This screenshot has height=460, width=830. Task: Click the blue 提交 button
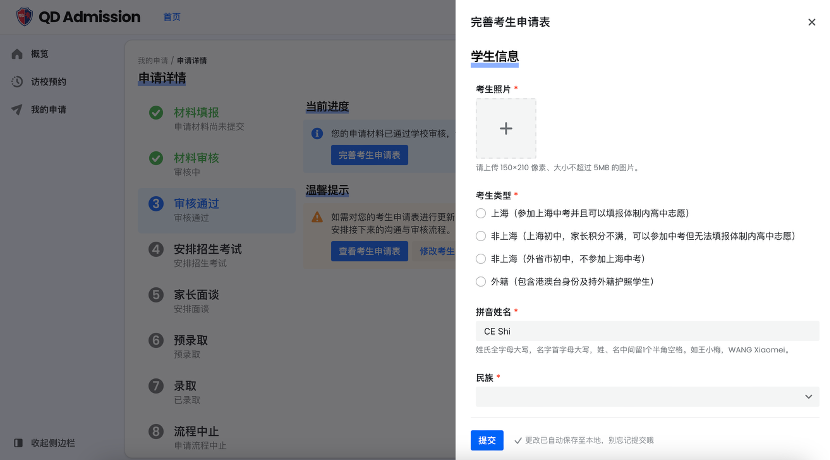[487, 440]
